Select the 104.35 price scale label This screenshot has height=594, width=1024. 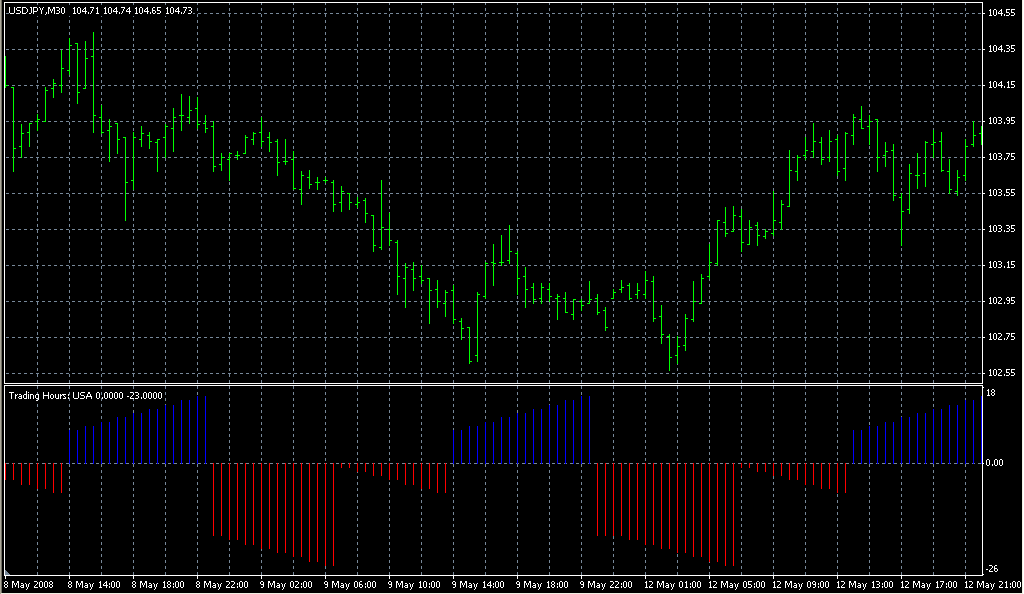pos(1002,48)
